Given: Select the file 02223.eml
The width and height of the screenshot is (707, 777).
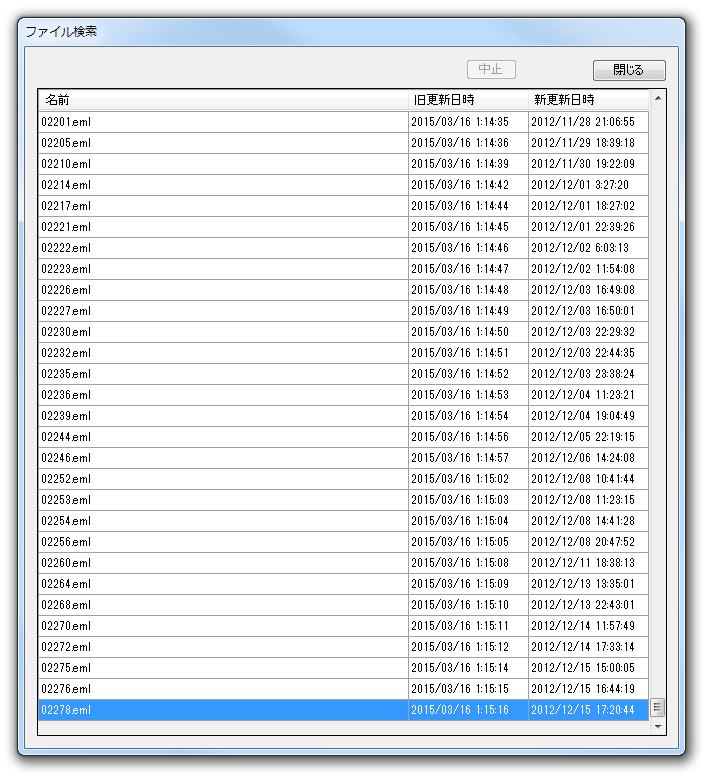Looking at the screenshot, I should point(343,269).
